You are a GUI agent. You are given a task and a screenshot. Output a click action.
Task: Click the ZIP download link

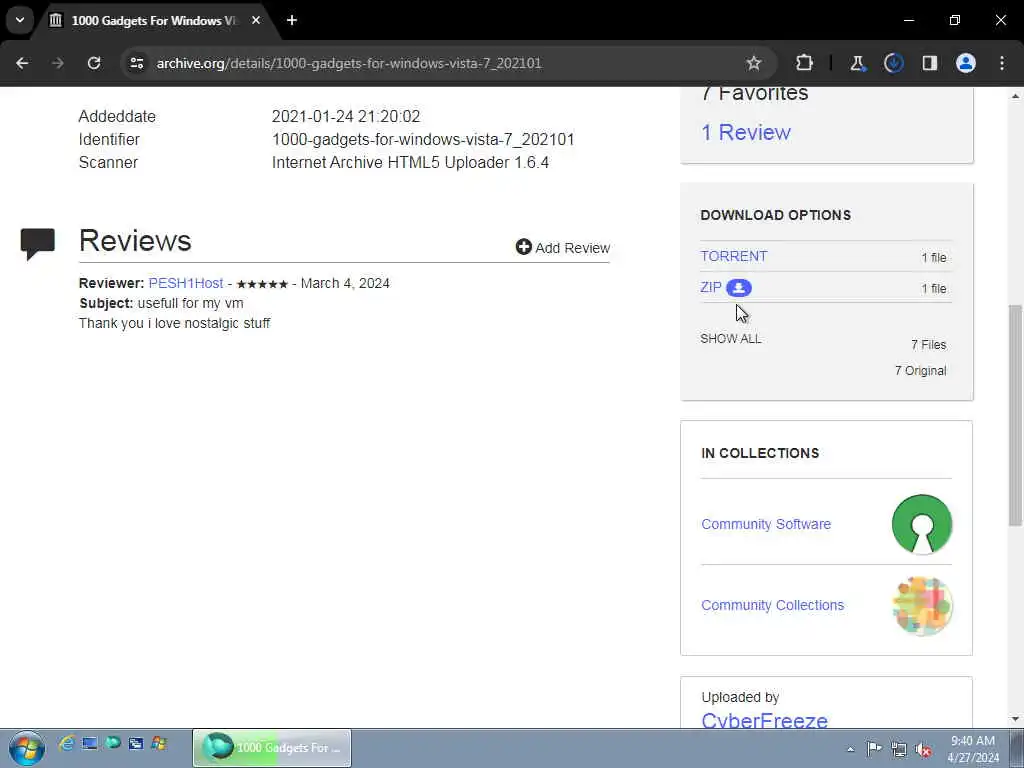click(x=711, y=287)
